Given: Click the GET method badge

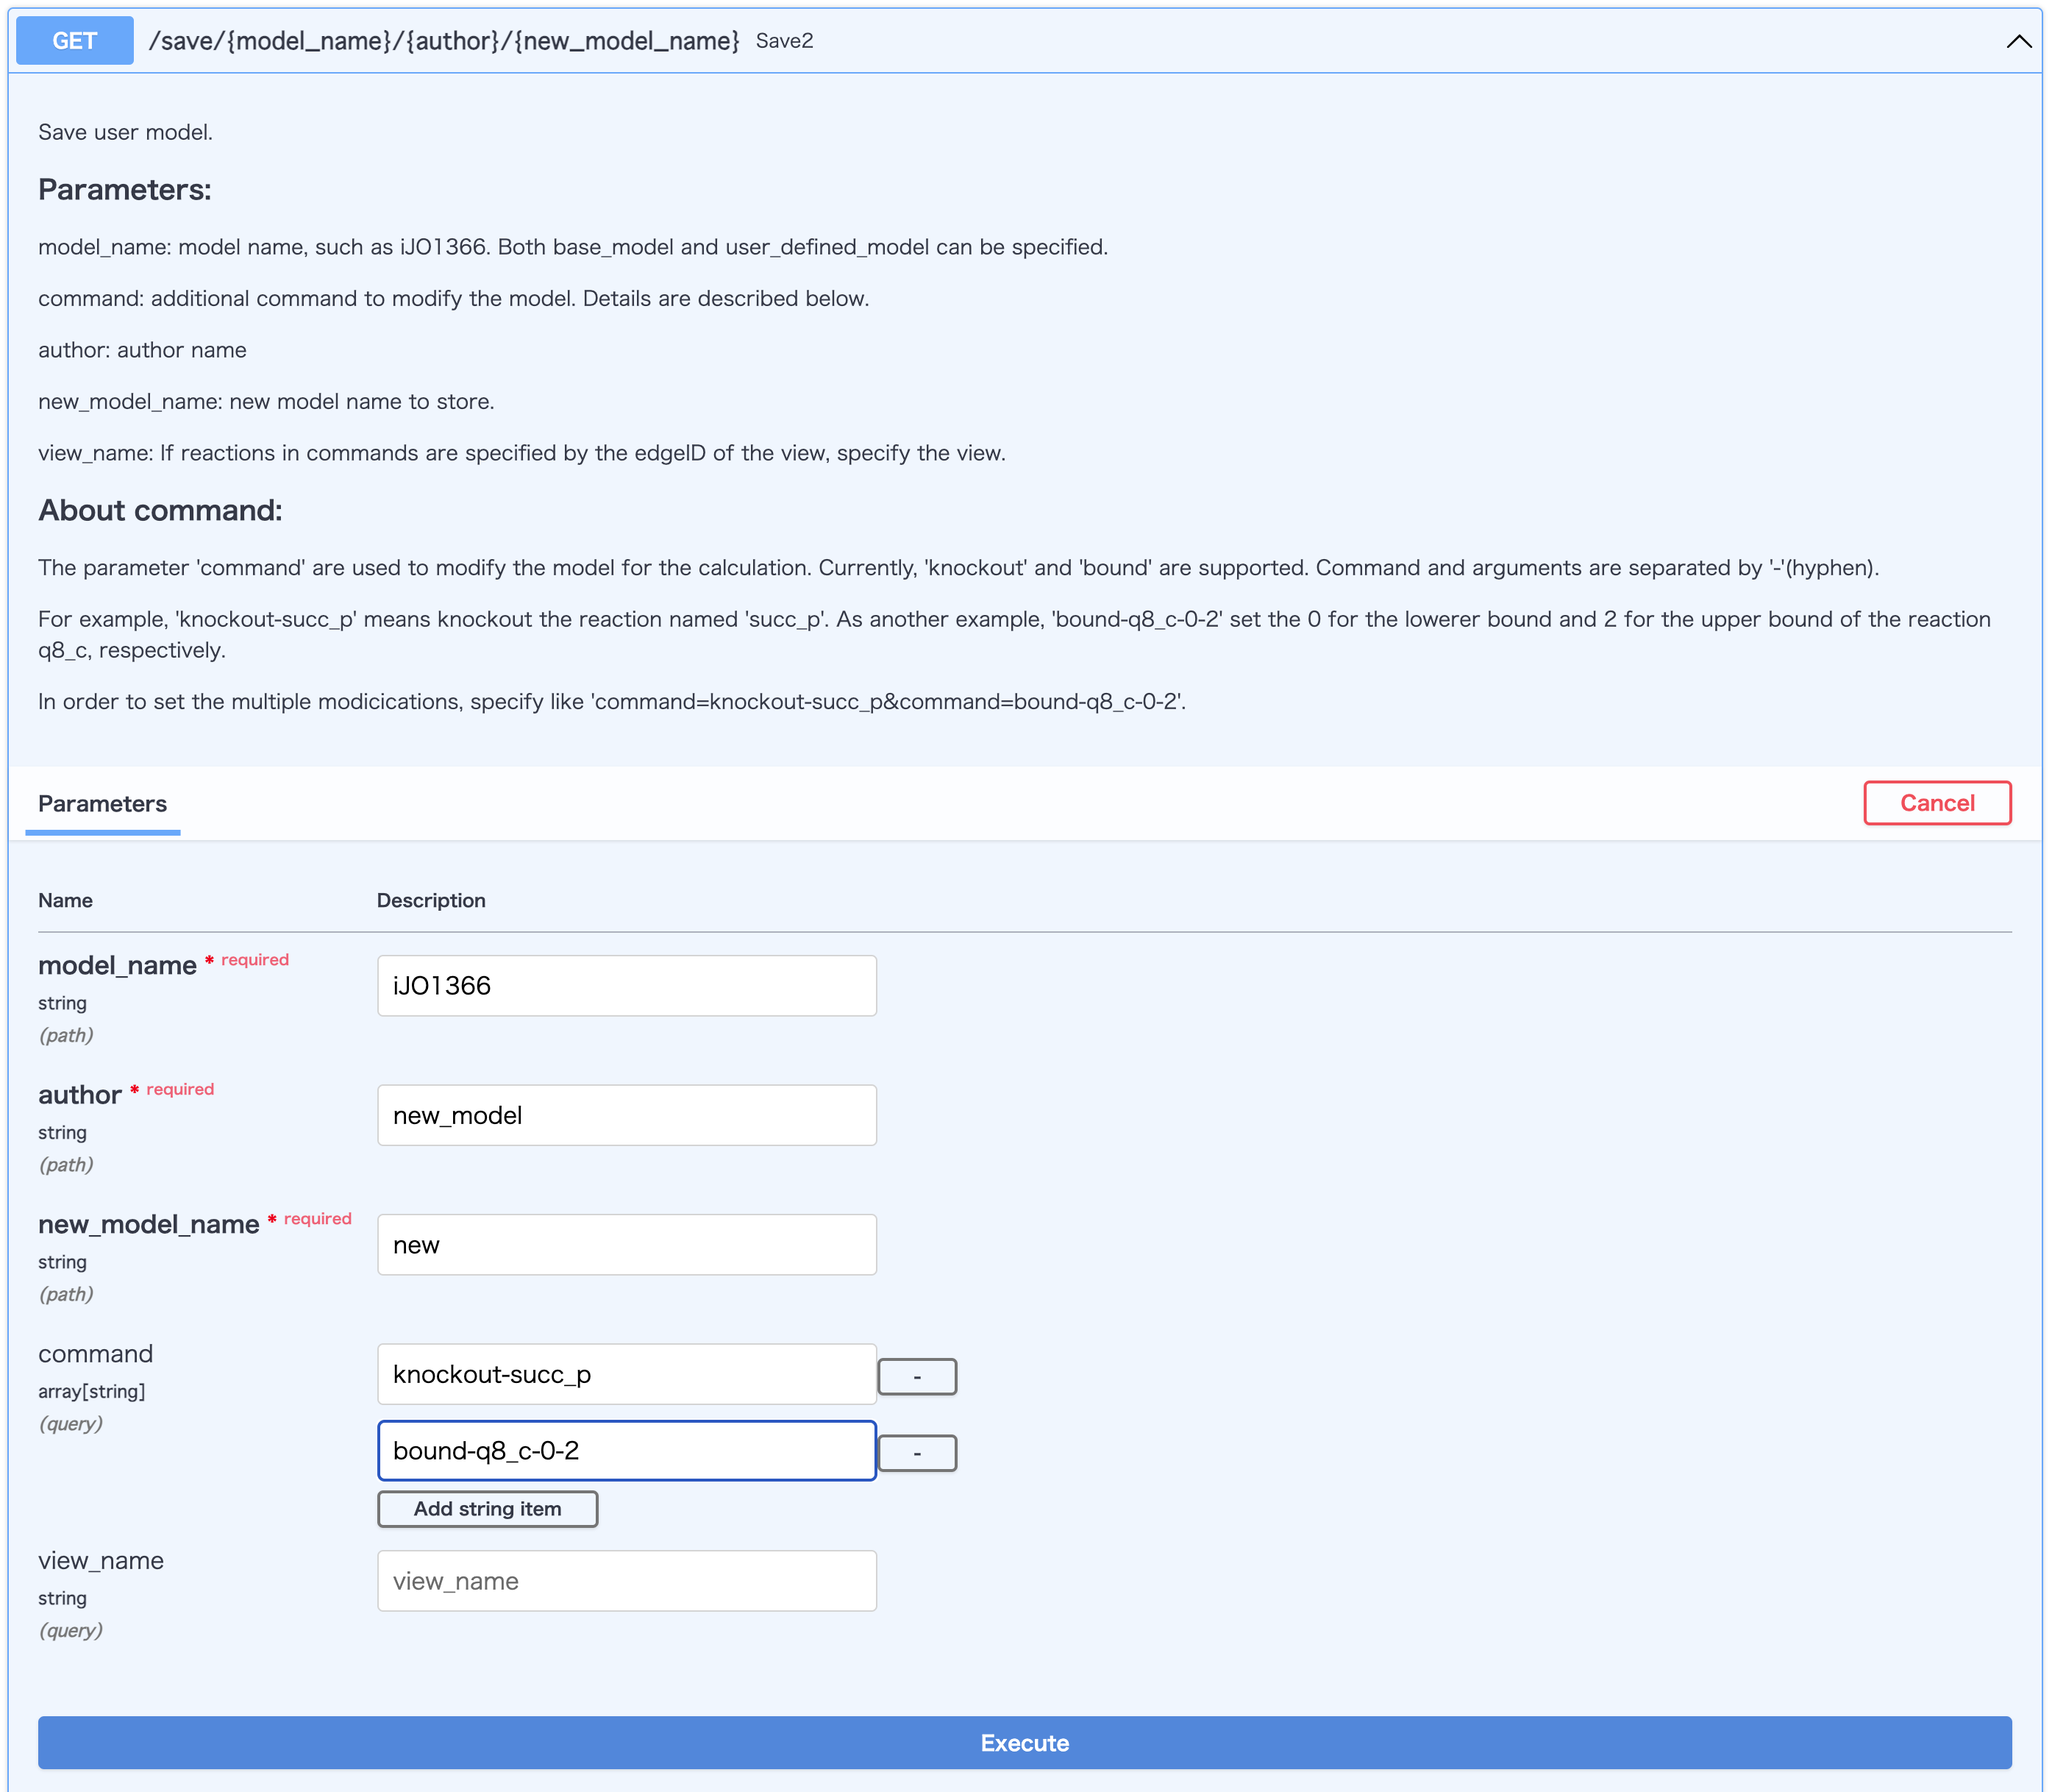Looking at the screenshot, I should coord(75,41).
